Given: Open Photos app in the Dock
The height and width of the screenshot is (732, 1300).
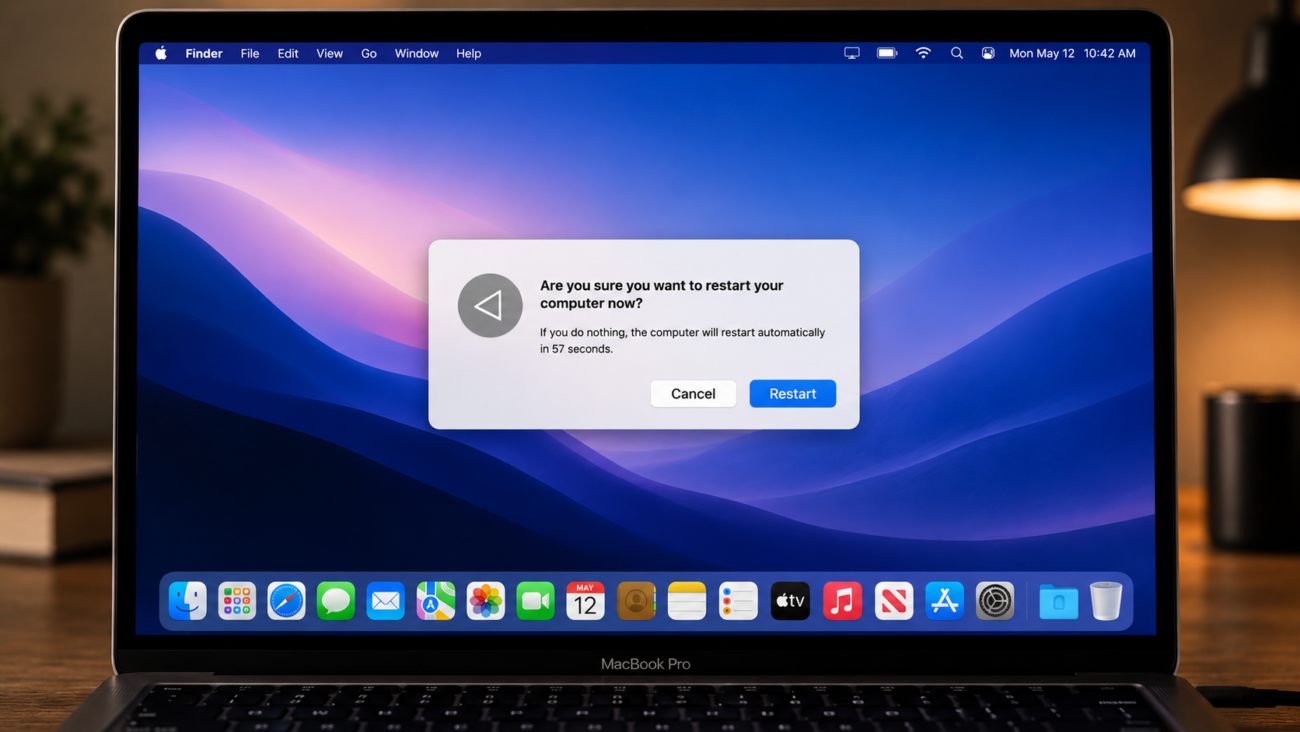Looking at the screenshot, I should point(486,601).
